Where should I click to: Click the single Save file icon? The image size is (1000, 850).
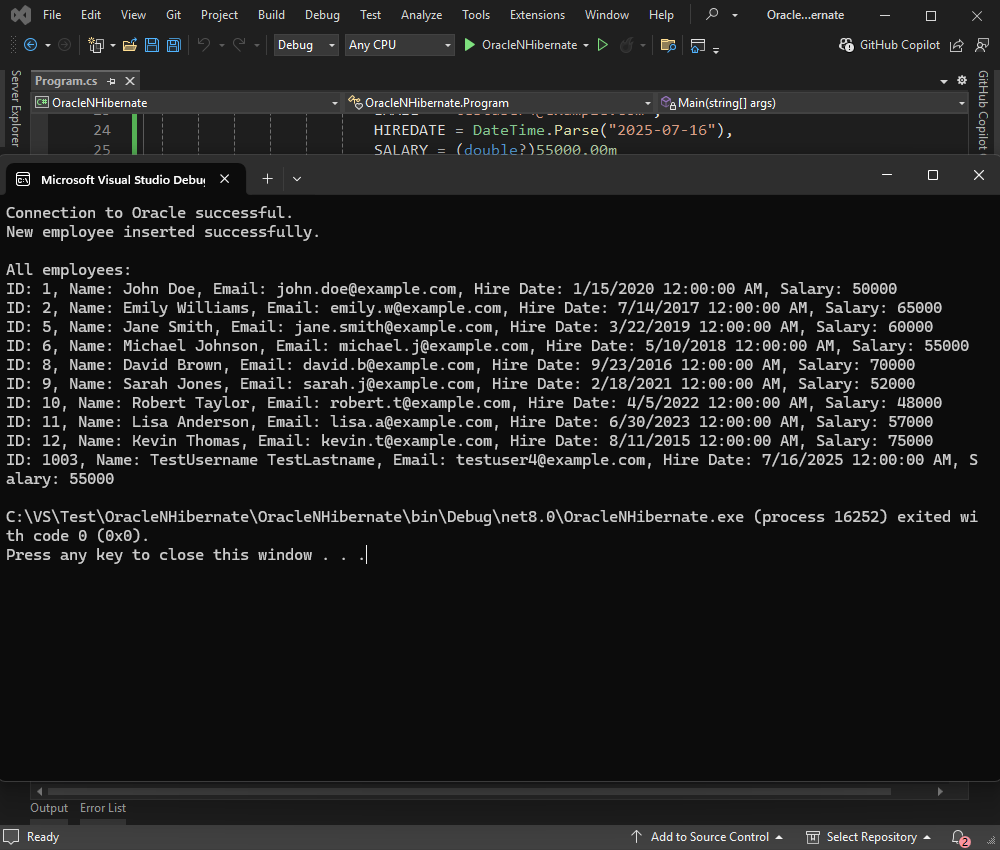(x=150, y=45)
